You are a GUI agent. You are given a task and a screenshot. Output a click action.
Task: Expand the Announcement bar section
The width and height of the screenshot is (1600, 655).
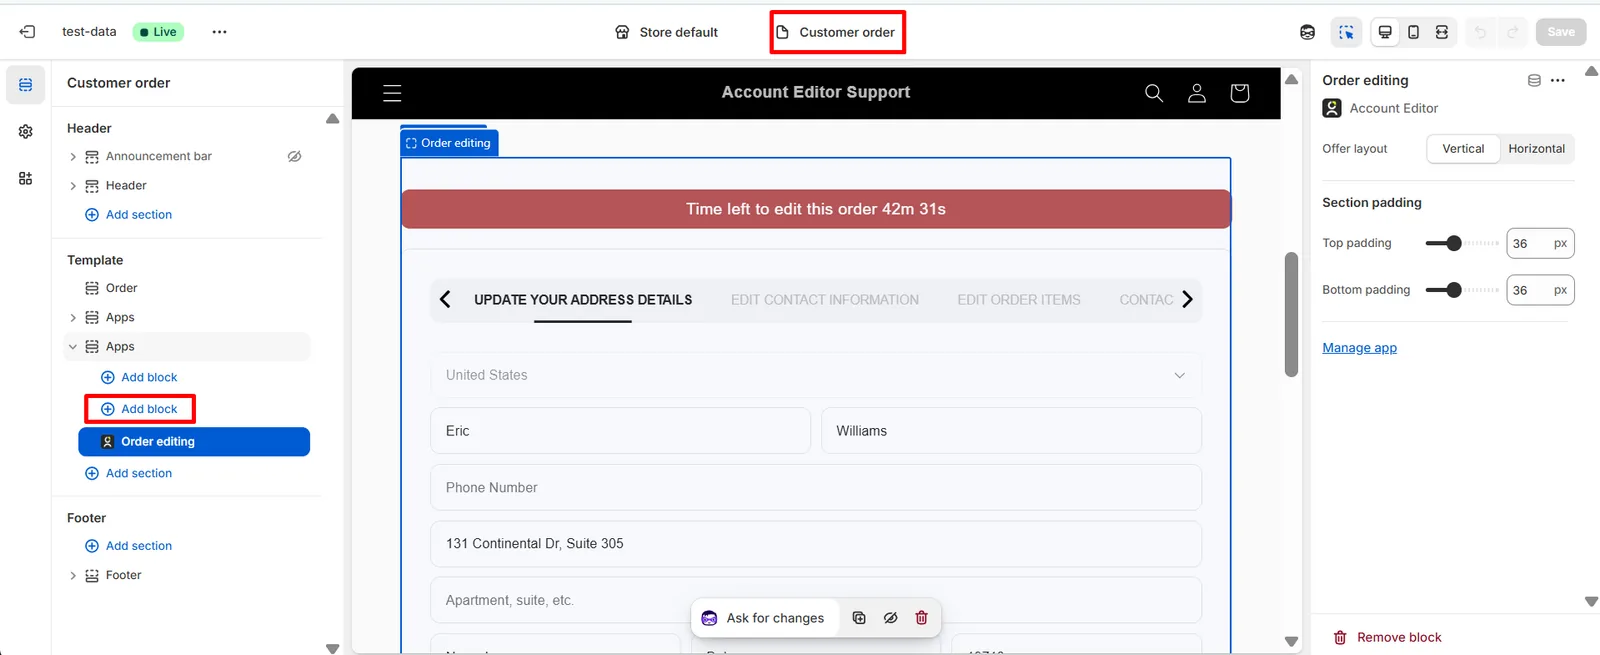coord(73,157)
